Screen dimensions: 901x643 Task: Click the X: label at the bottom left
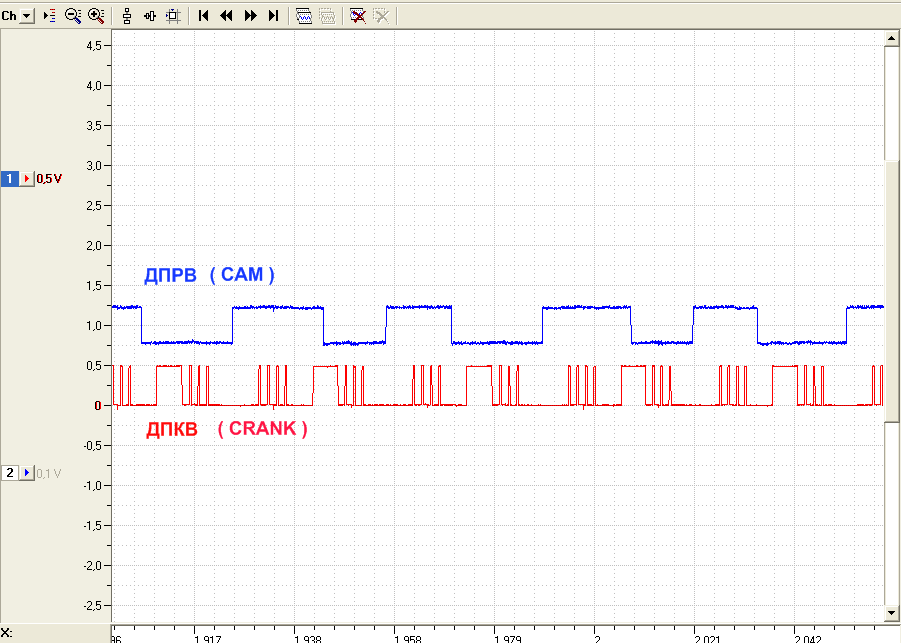click(x=7, y=633)
